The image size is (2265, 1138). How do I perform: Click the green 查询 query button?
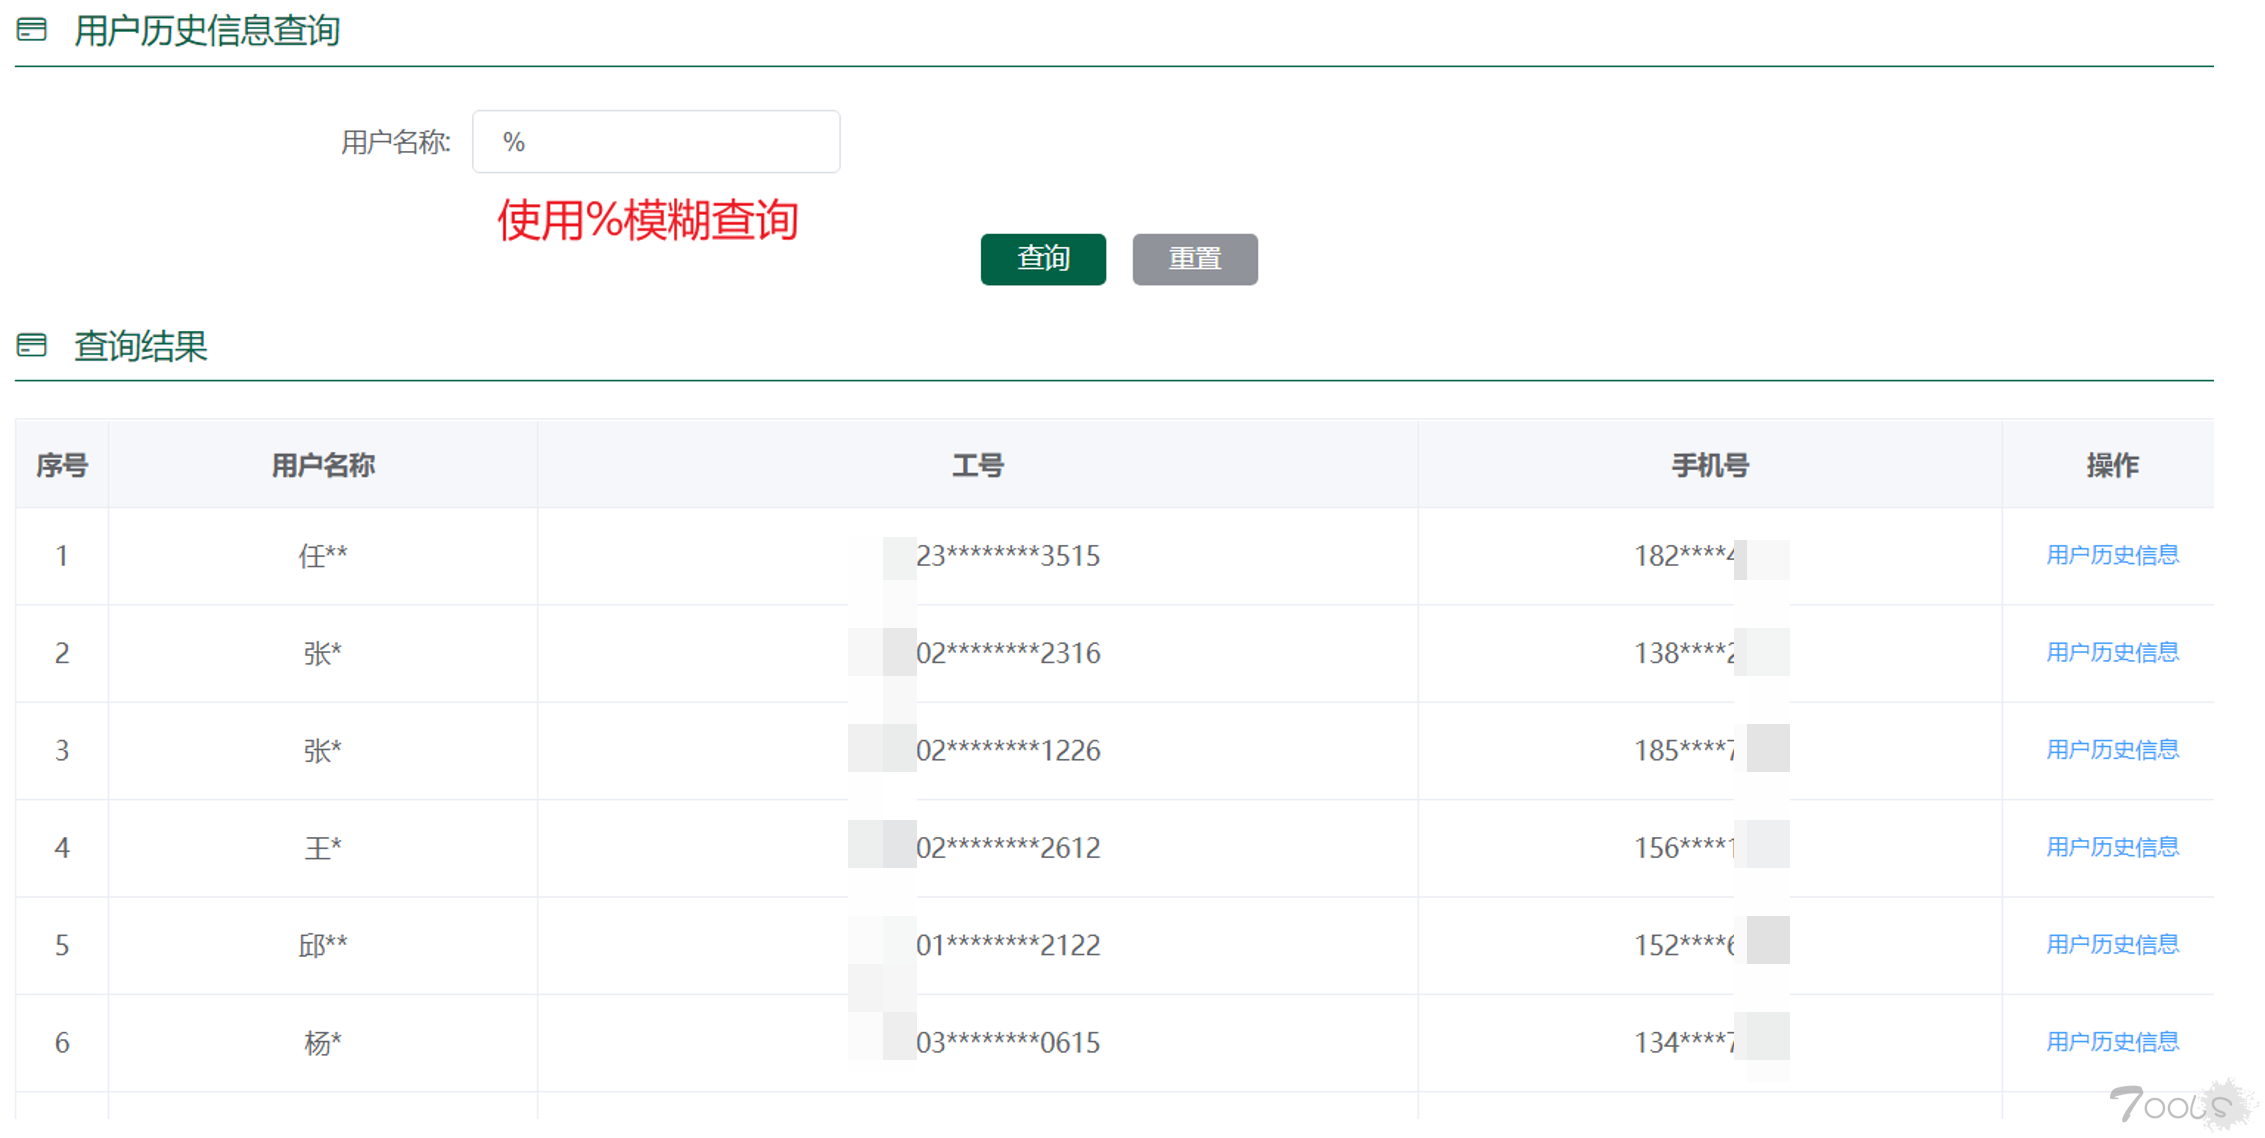(1042, 258)
